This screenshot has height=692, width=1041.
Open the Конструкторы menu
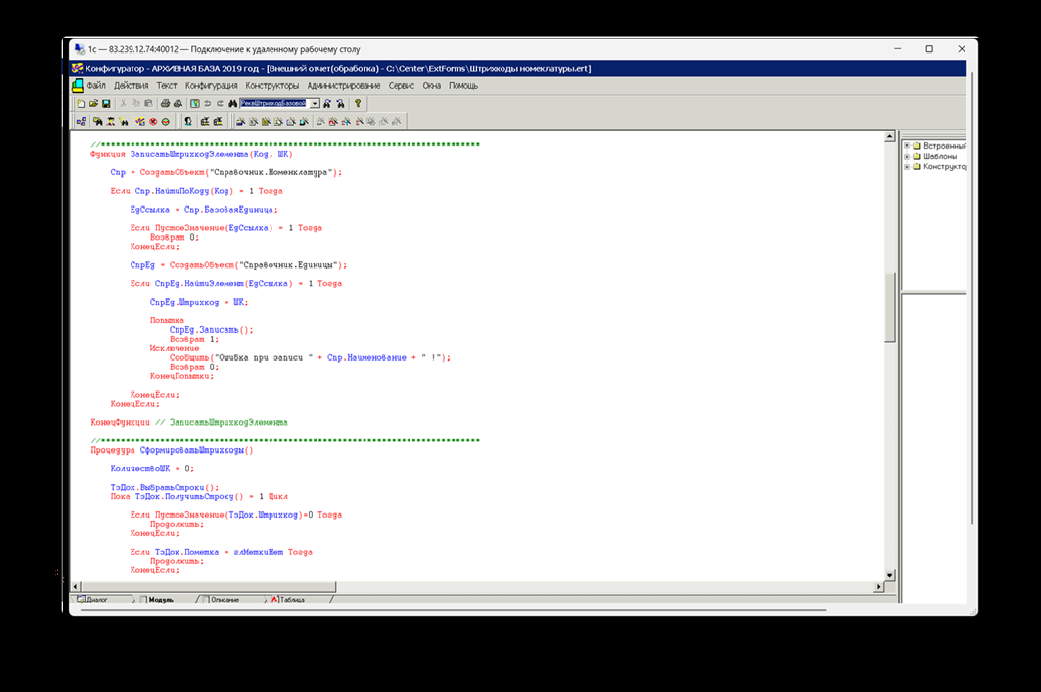click(272, 86)
